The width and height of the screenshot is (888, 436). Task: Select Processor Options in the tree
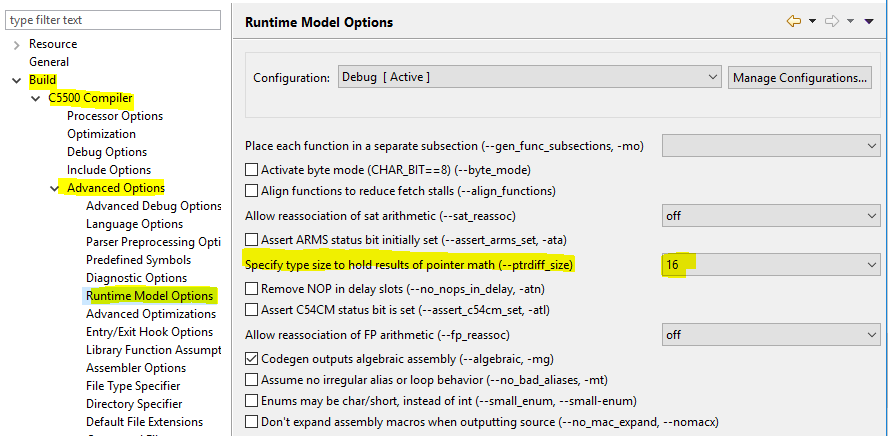115,116
